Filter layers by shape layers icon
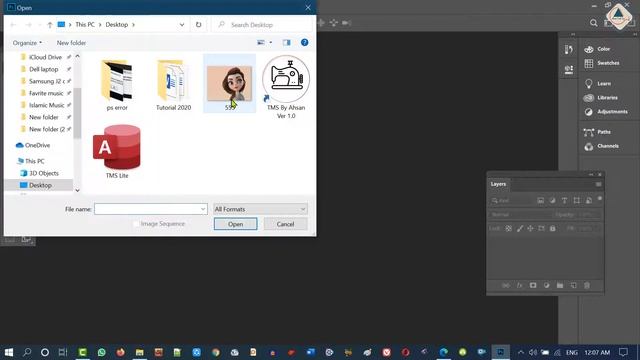This screenshot has width=640, height=360. [577, 200]
